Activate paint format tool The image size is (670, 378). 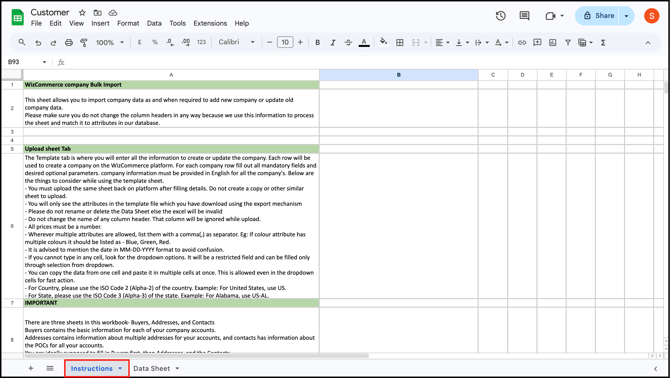[x=84, y=43]
